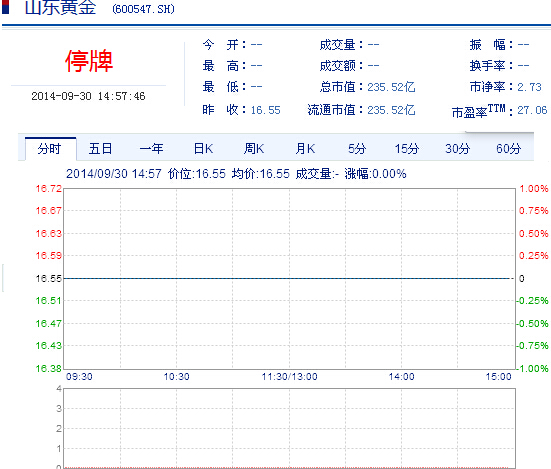Click the 16.51 price axis label
The image size is (551, 469).
tap(48, 301)
